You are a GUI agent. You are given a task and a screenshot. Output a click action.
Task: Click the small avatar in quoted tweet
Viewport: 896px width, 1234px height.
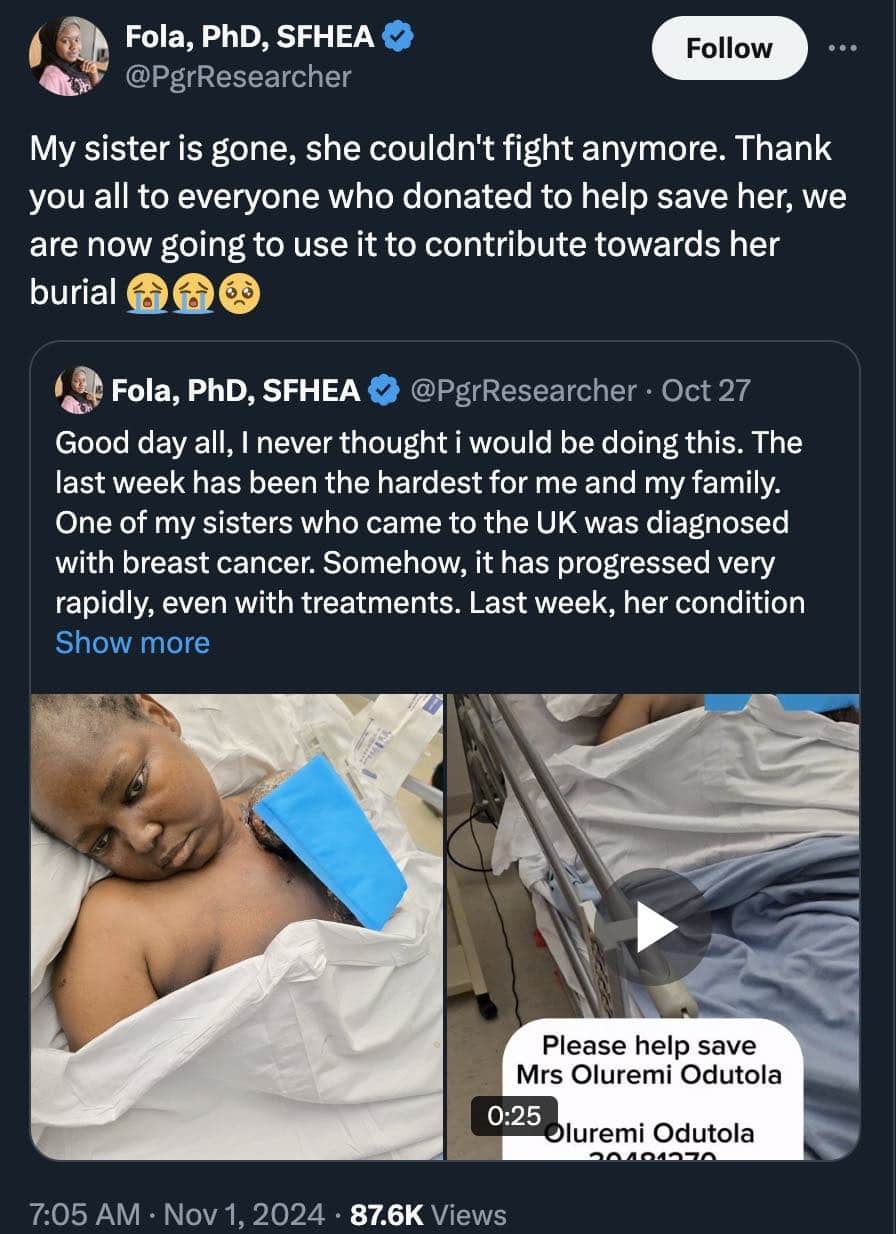tap(78, 390)
